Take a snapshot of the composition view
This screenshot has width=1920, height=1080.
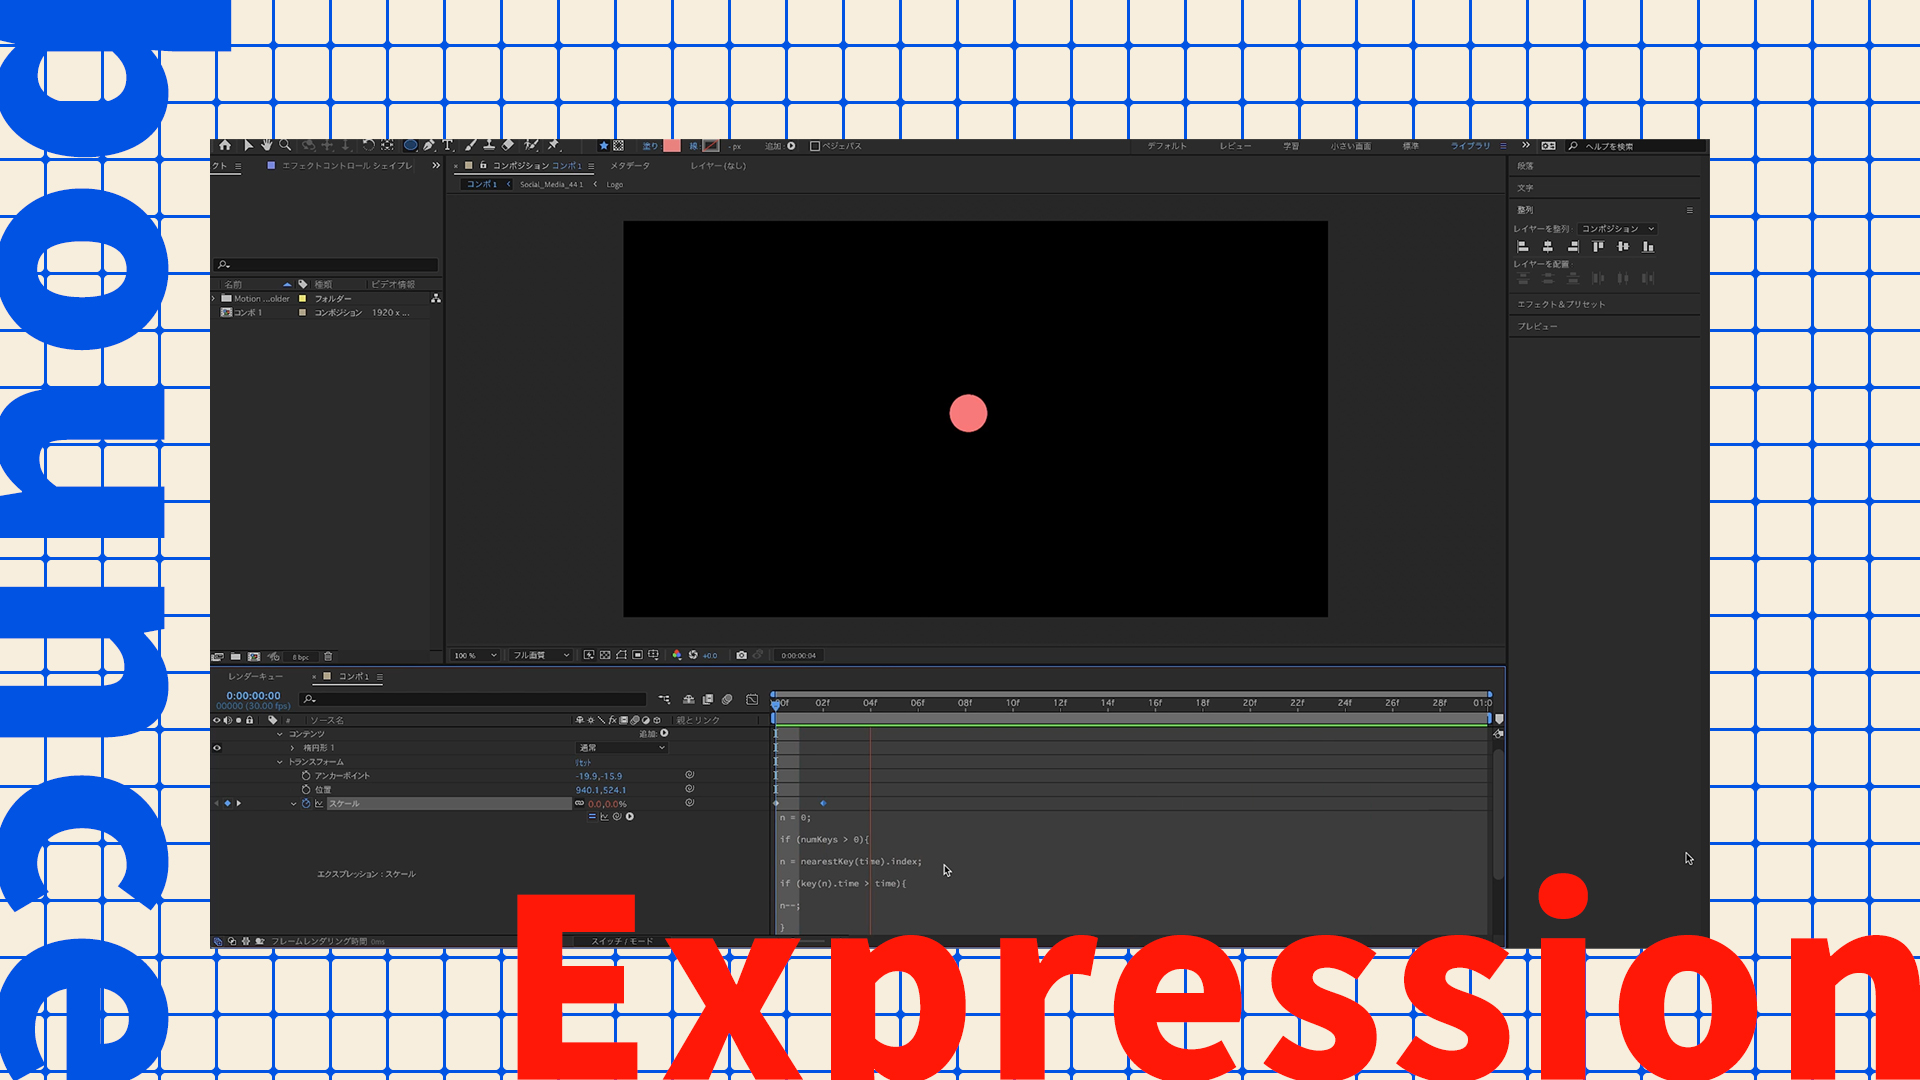click(x=742, y=655)
